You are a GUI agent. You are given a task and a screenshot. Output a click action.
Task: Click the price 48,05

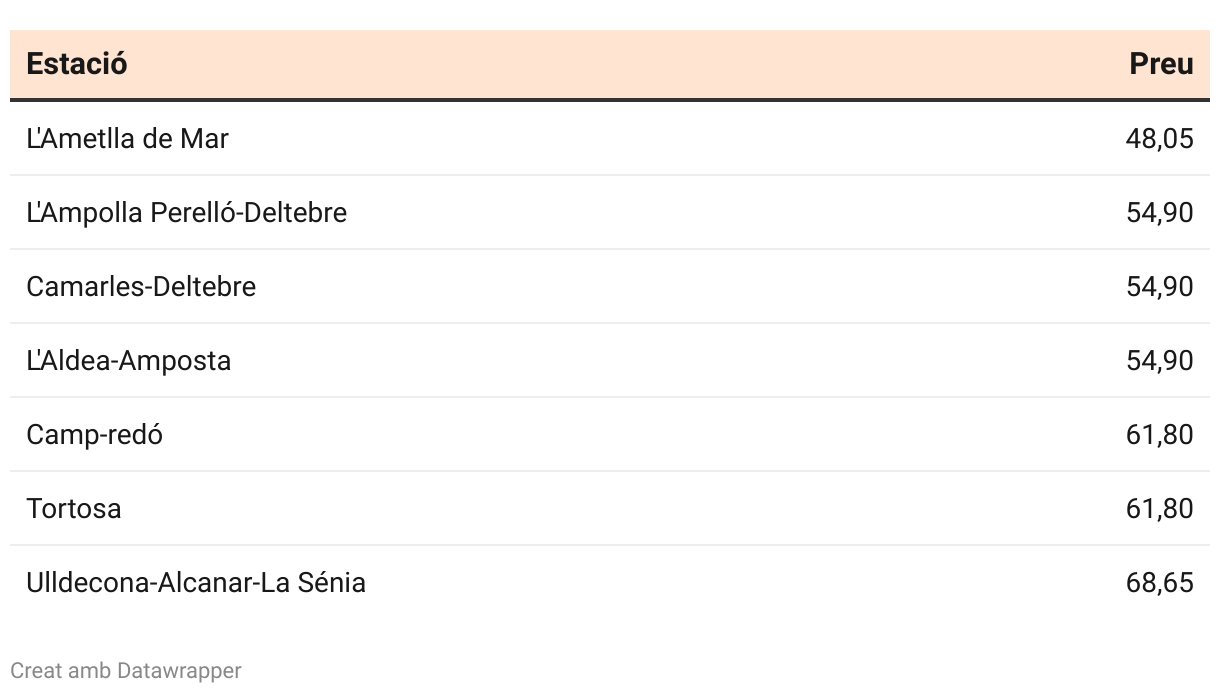1159,138
